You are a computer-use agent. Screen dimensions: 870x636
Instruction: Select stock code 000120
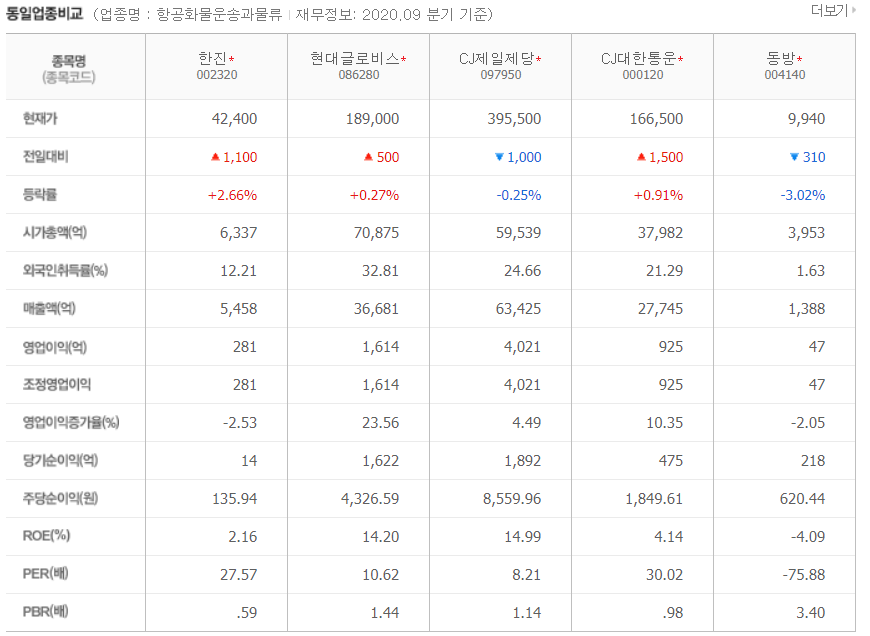click(x=643, y=75)
